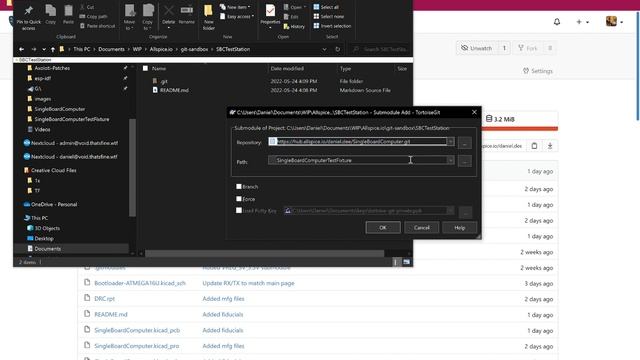The height and width of the screenshot is (360, 640).
Task: Click Select none in ribbon
Action: [328, 16]
